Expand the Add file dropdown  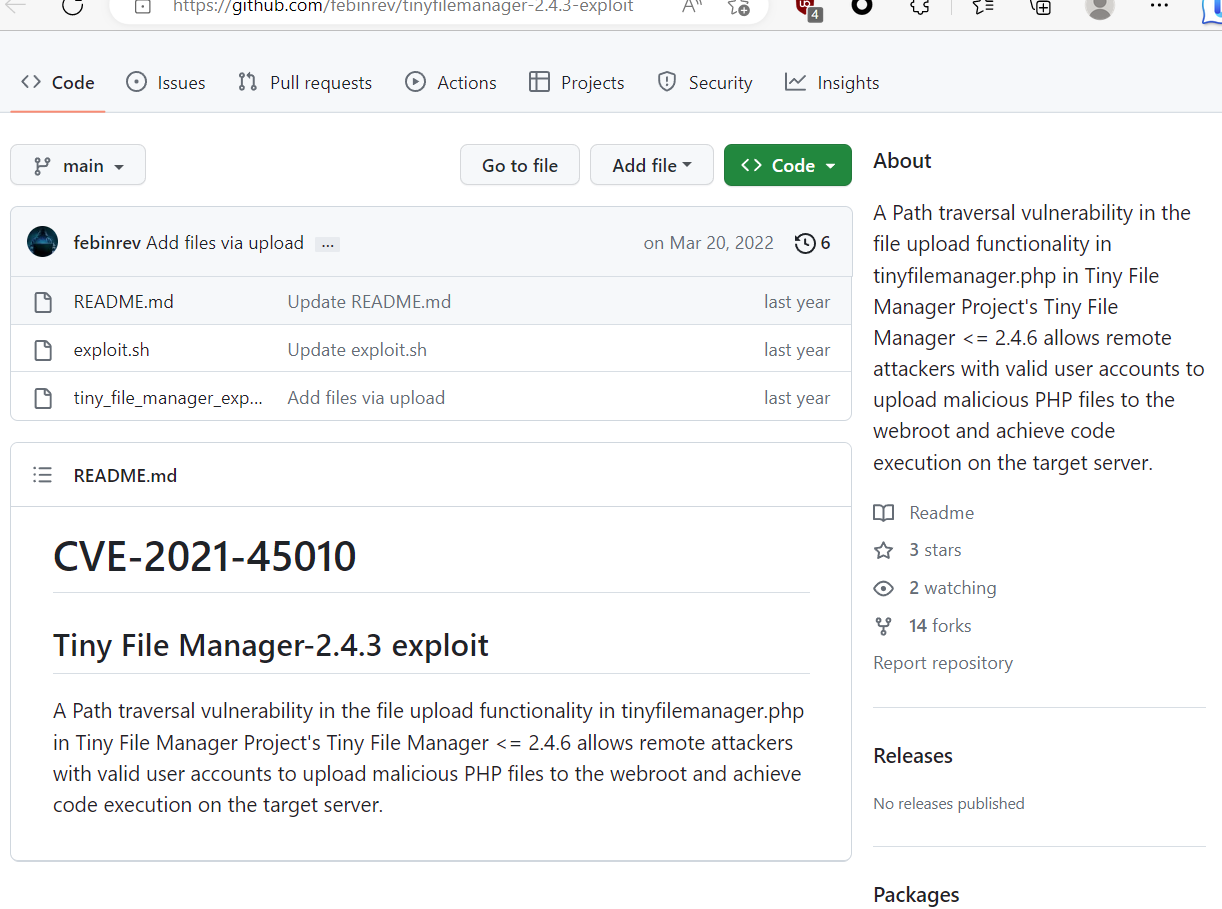pos(651,166)
